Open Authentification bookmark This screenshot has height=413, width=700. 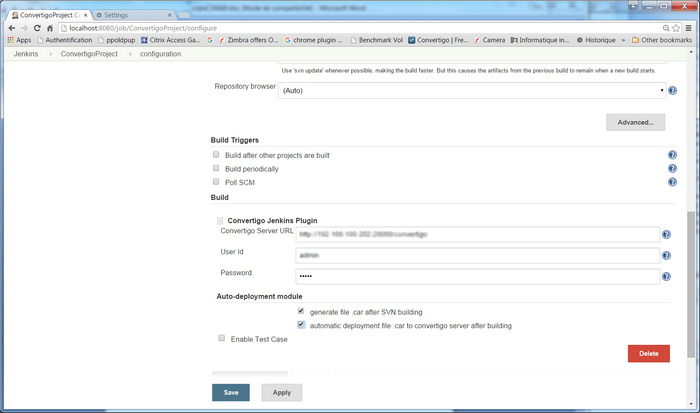tap(65, 40)
